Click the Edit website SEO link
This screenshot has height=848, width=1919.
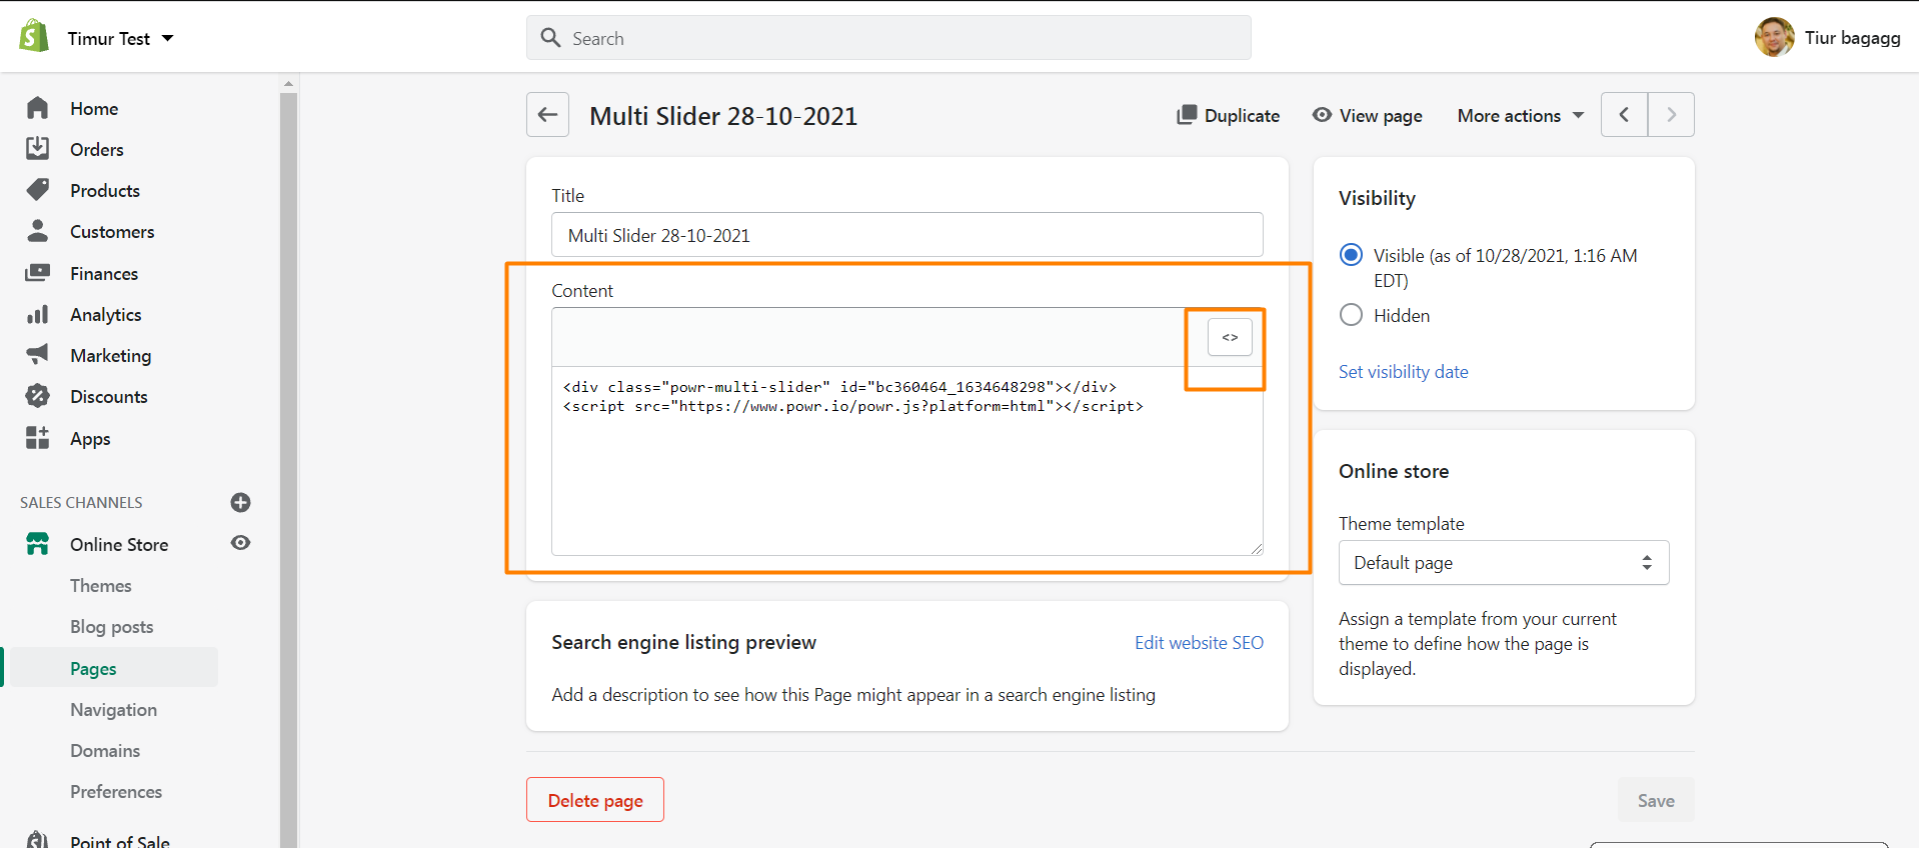1199,642
